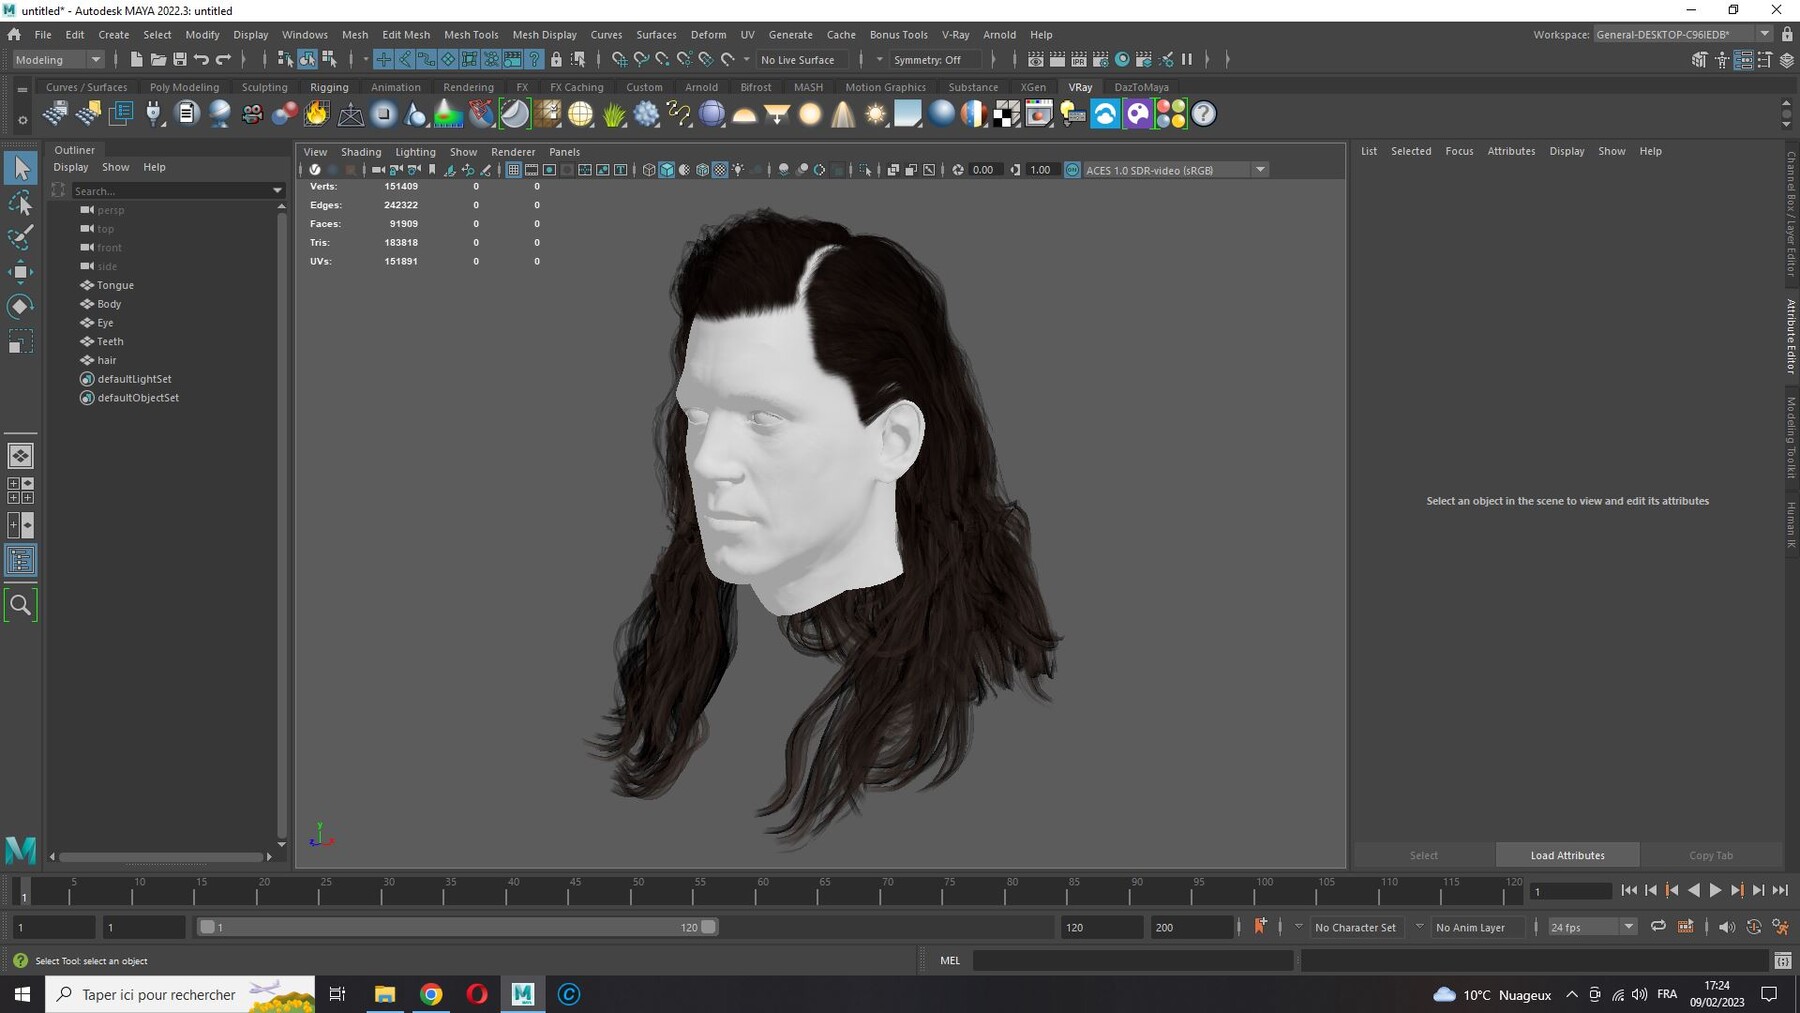The width and height of the screenshot is (1800, 1013).
Task: Click the V-Ray plug power shelf icon
Action: click(153, 114)
